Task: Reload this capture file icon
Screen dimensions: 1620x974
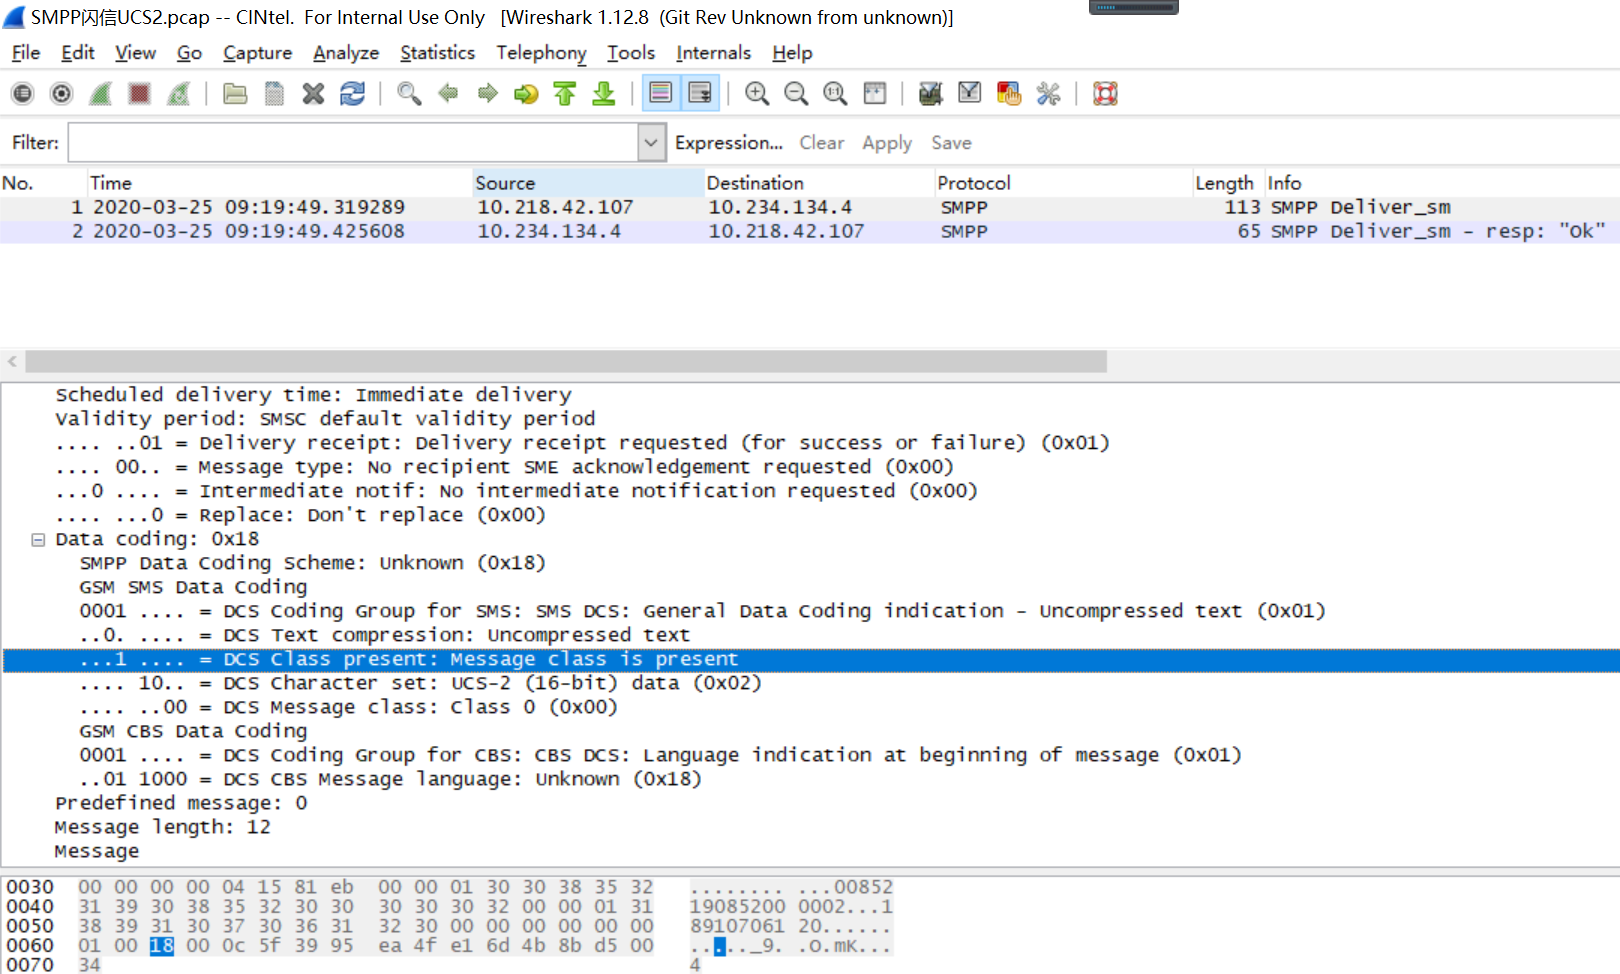Action: pyautogui.click(x=352, y=94)
